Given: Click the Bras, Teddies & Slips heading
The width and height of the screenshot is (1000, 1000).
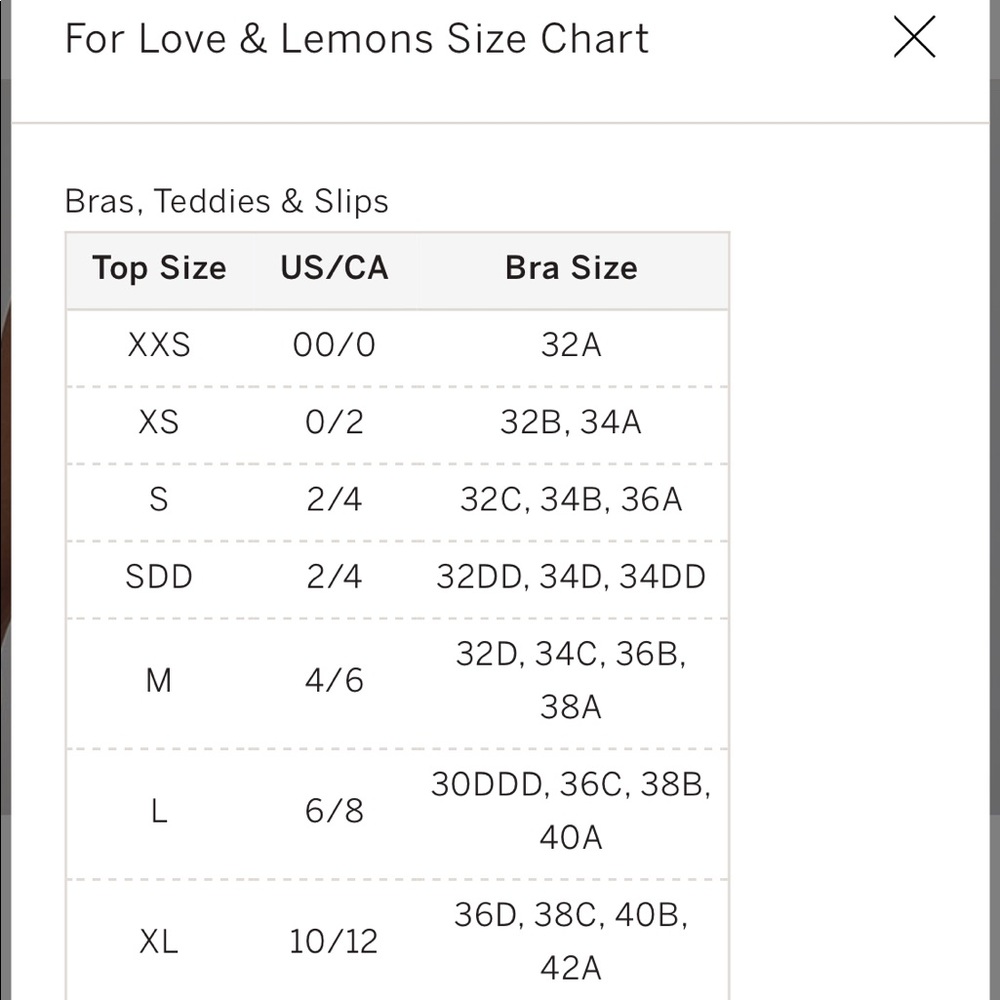Looking at the screenshot, I should click(x=227, y=202).
